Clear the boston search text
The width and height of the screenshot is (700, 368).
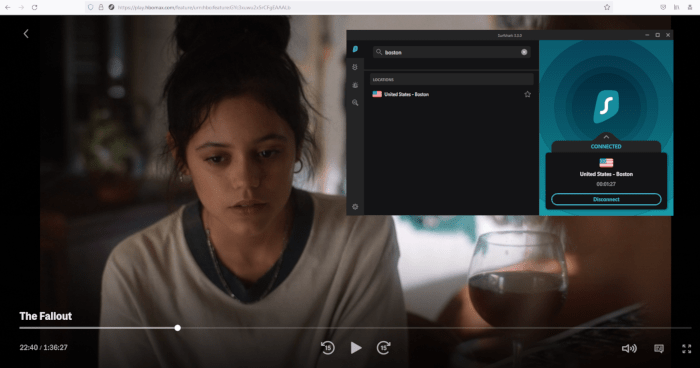click(524, 52)
